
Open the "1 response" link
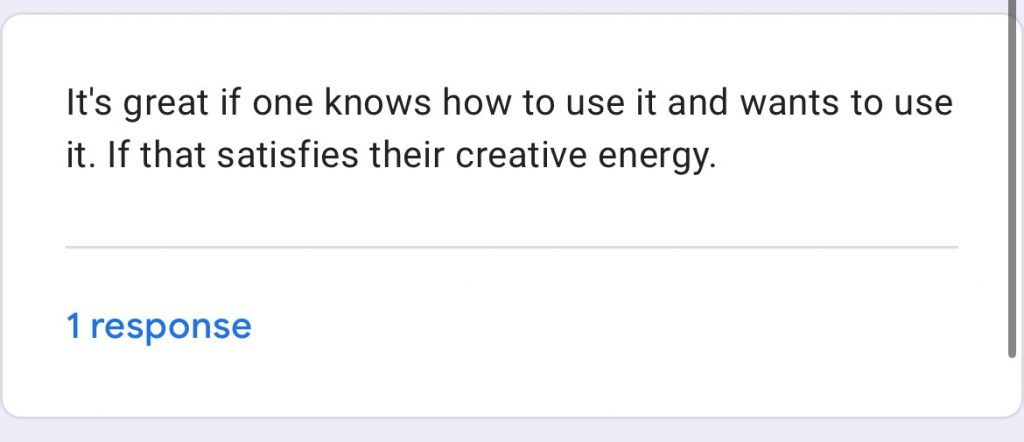(159, 326)
